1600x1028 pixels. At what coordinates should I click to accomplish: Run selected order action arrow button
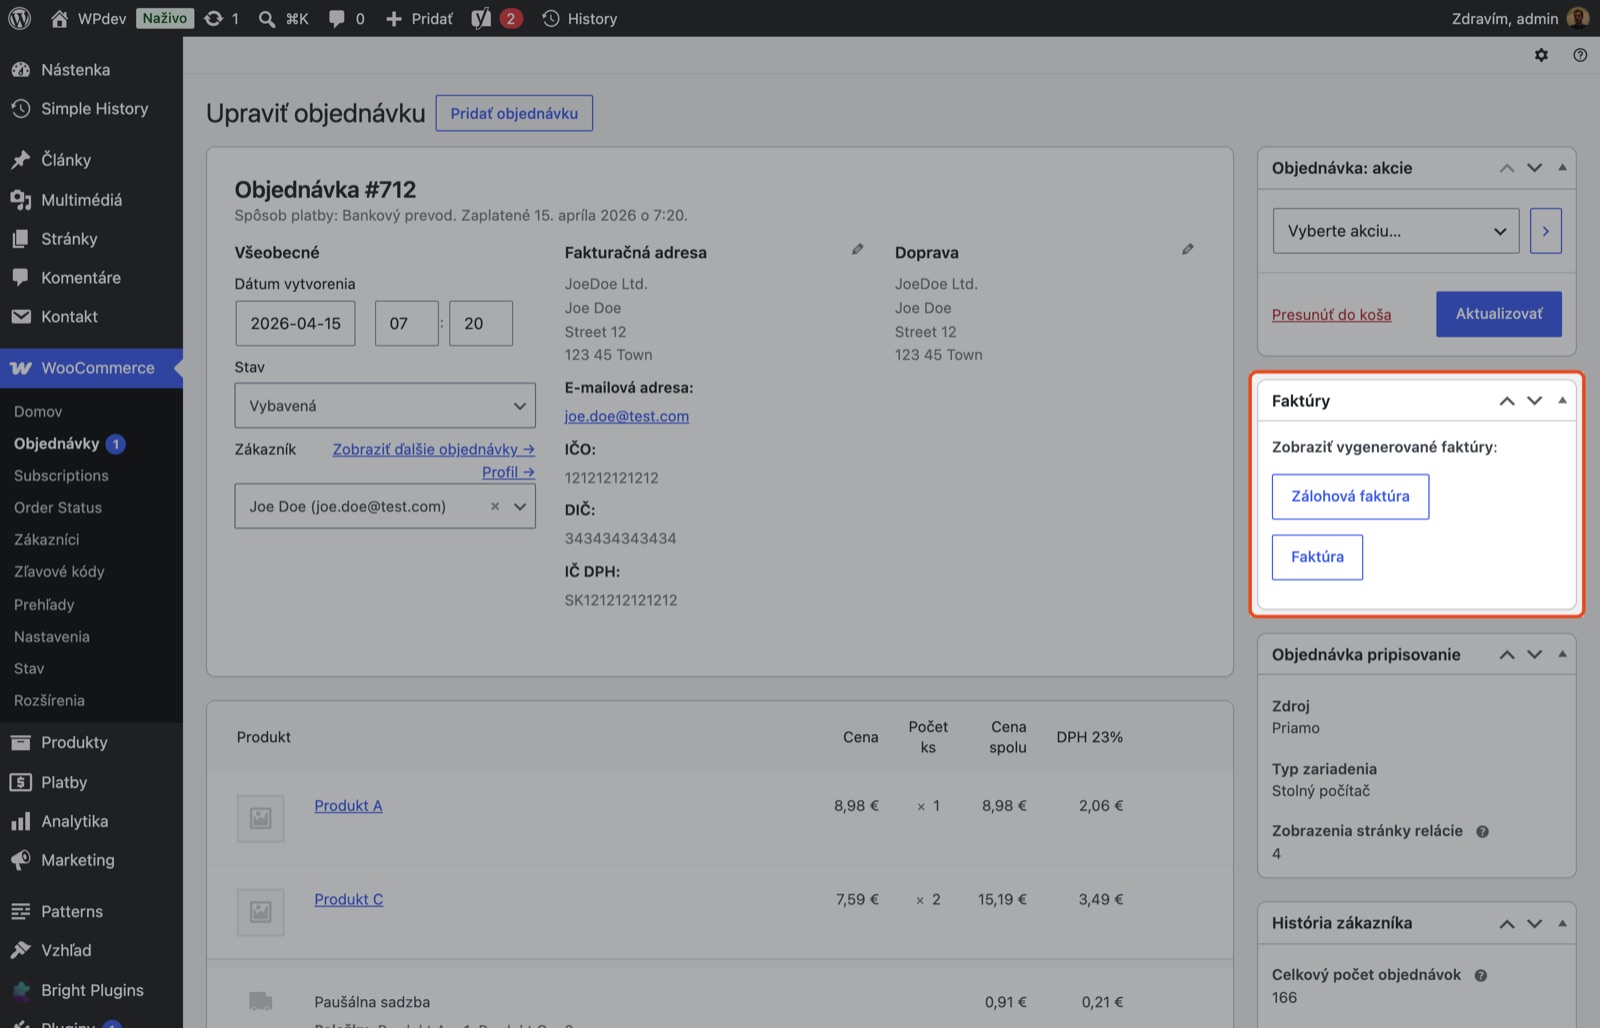tap(1545, 231)
